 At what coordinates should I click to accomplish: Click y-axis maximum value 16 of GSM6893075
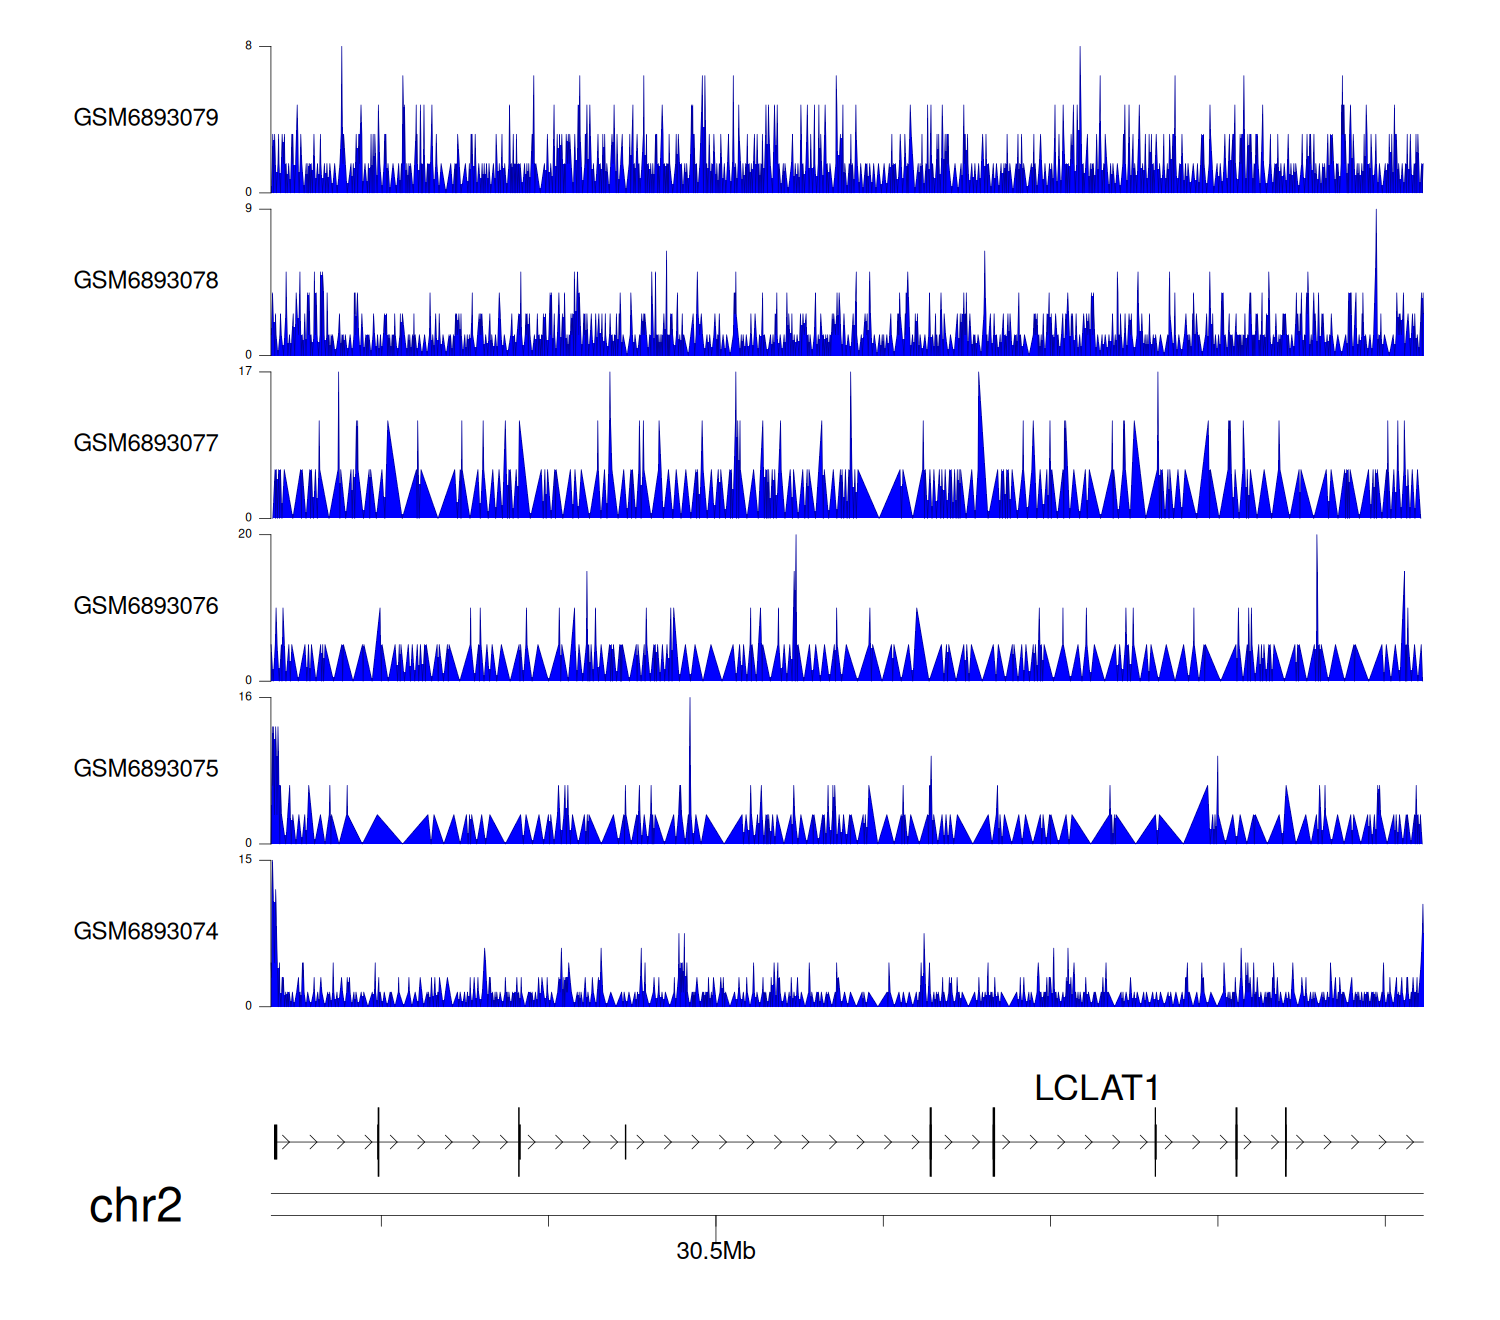(x=245, y=697)
